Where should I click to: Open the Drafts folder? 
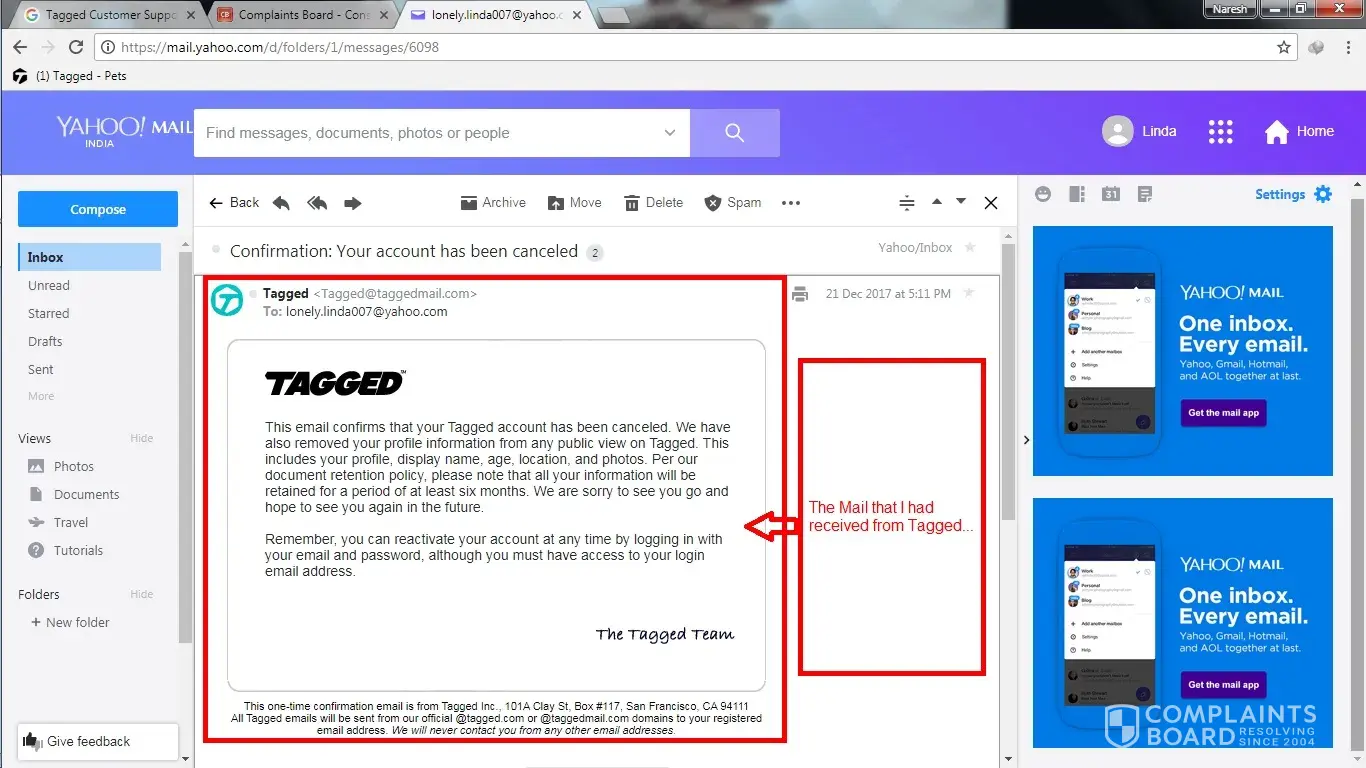(45, 341)
